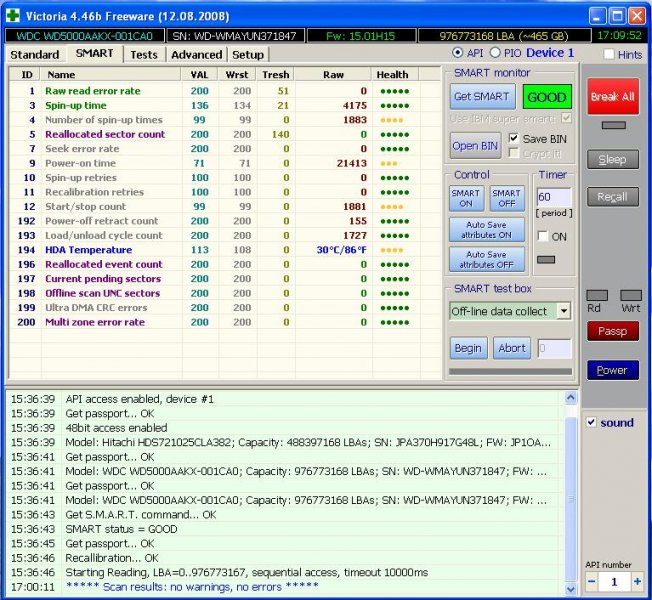
Task: Open the Advanced tab
Action: [196, 54]
